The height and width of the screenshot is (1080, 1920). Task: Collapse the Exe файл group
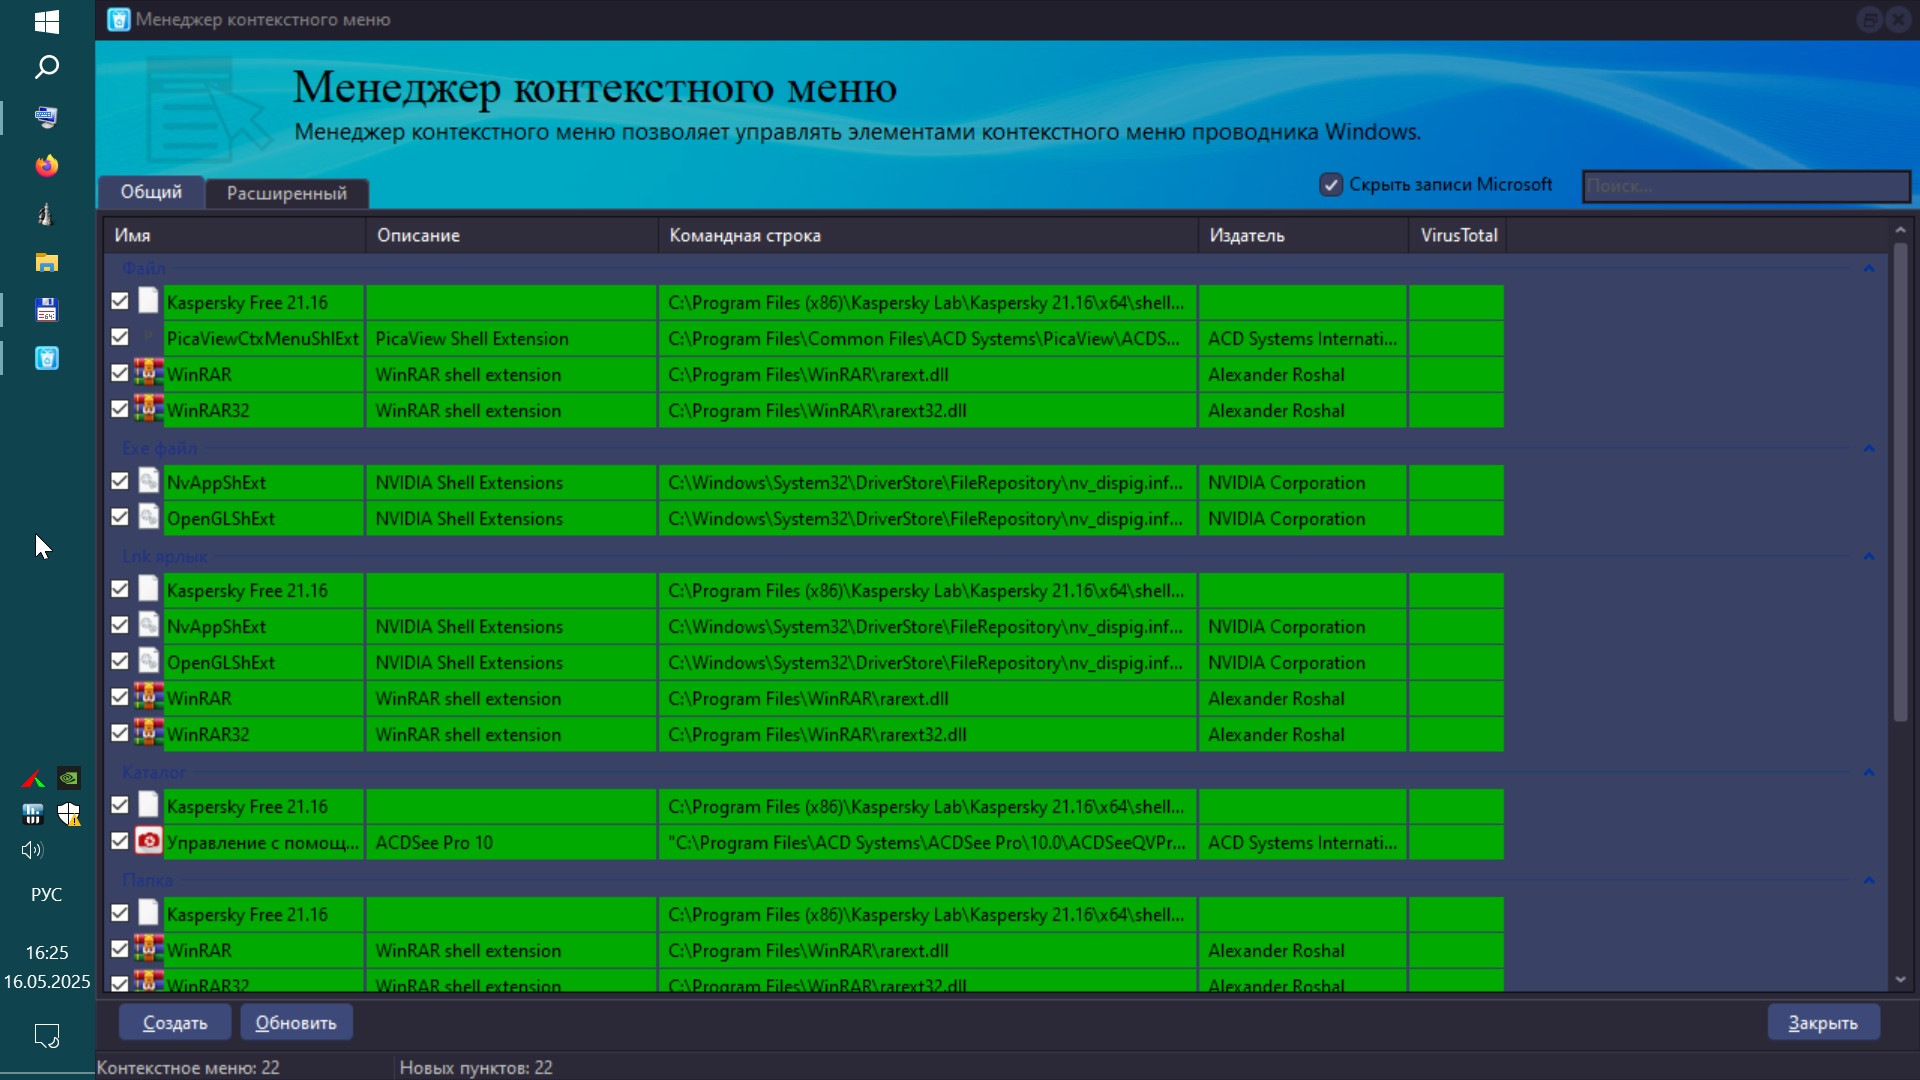1868,449
